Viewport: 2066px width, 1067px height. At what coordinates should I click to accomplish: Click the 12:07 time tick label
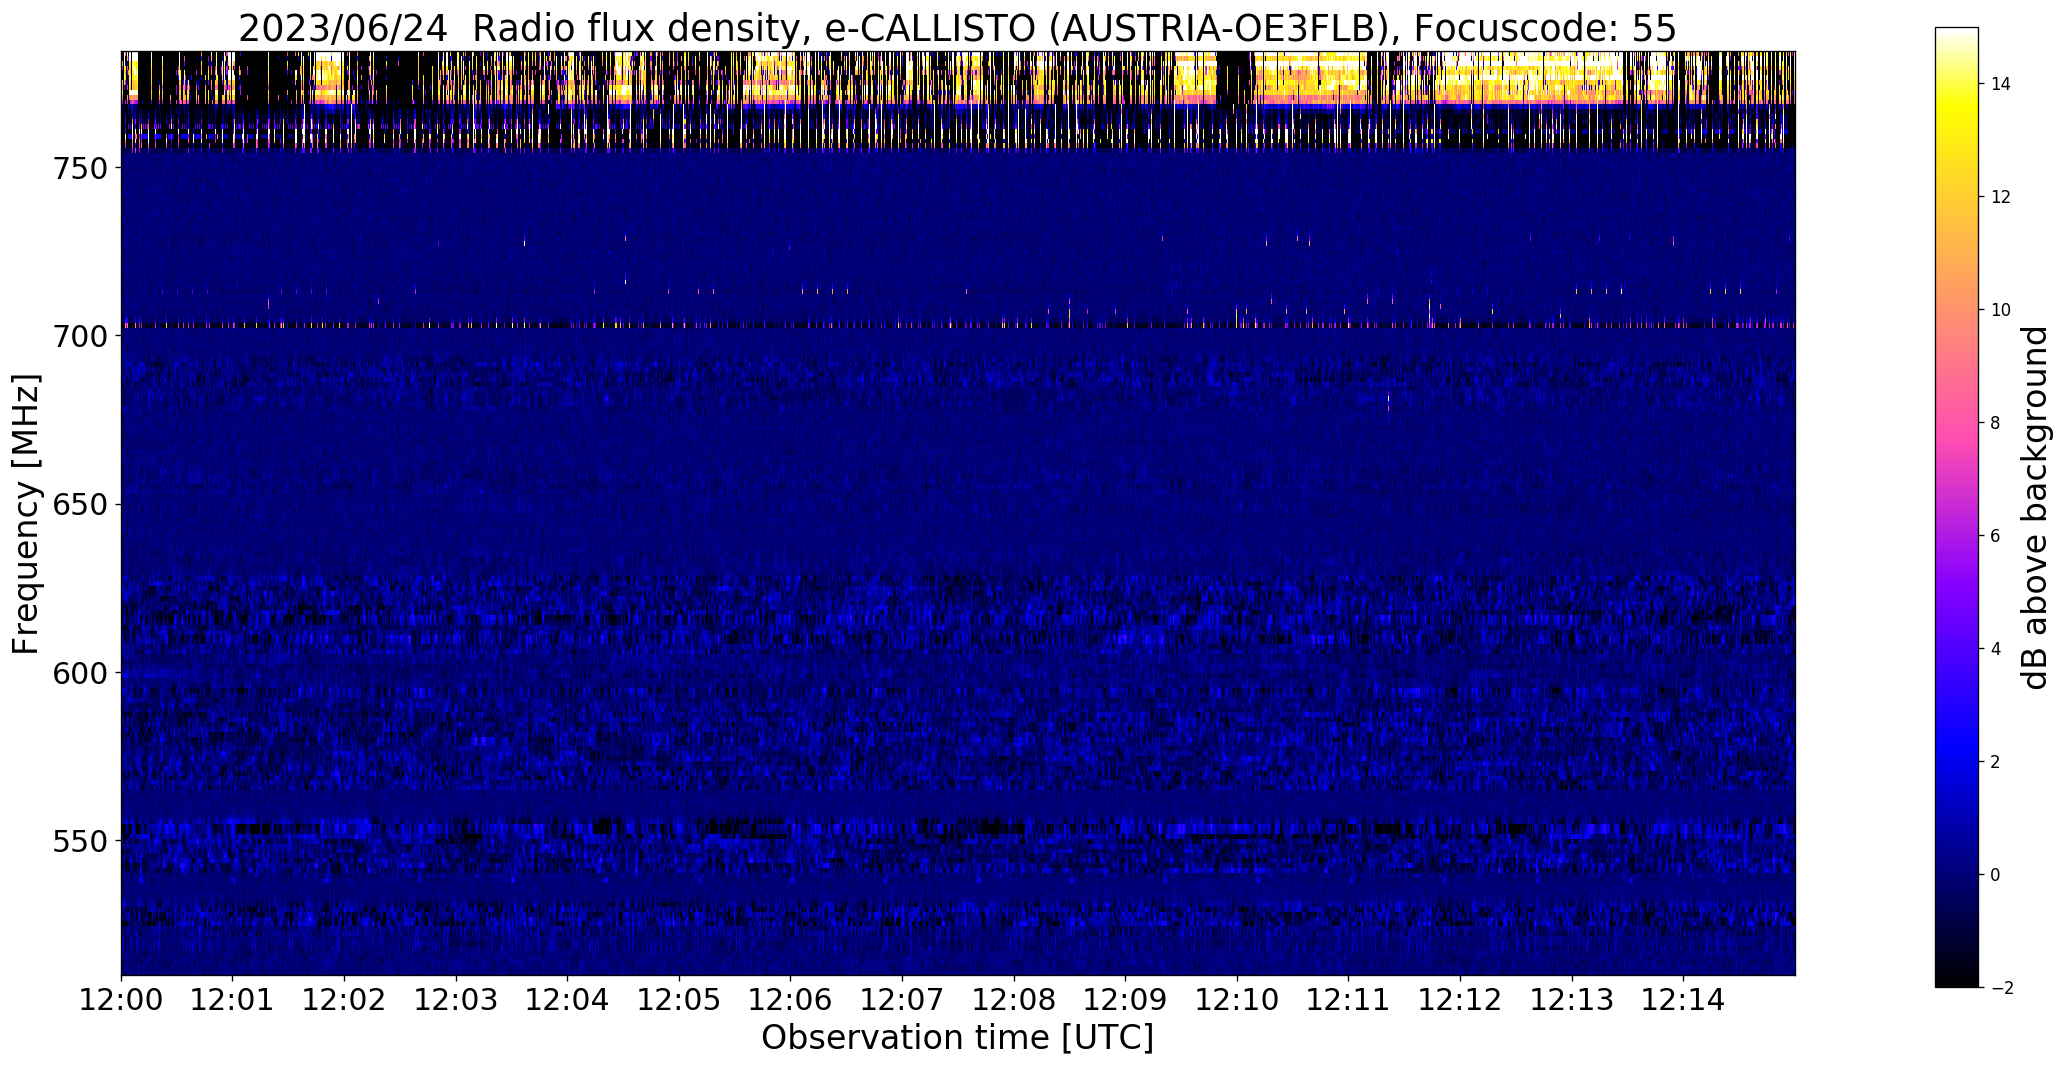pos(903,999)
